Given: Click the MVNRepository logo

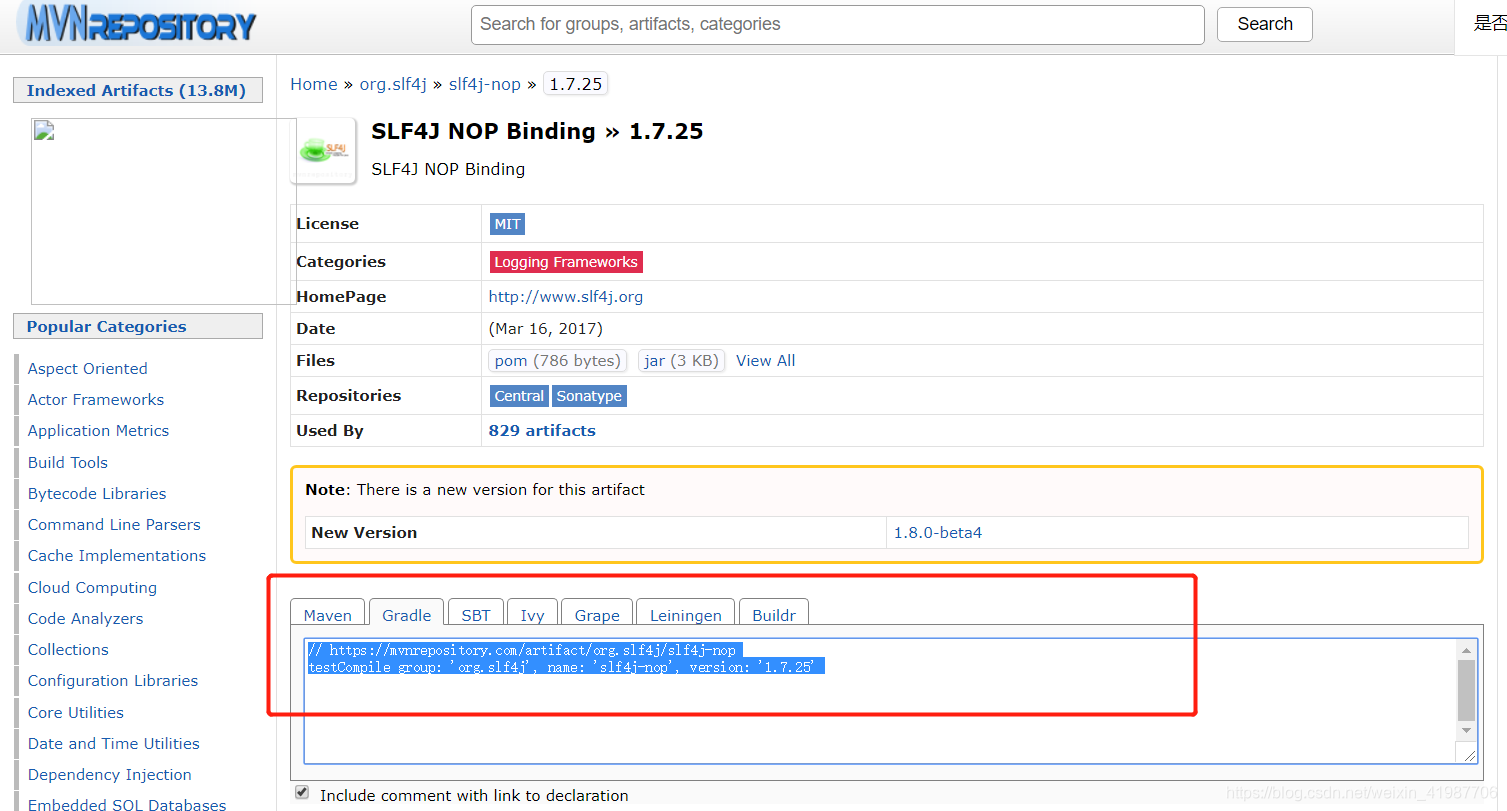Looking at the screenshot, I should (138, 24).
